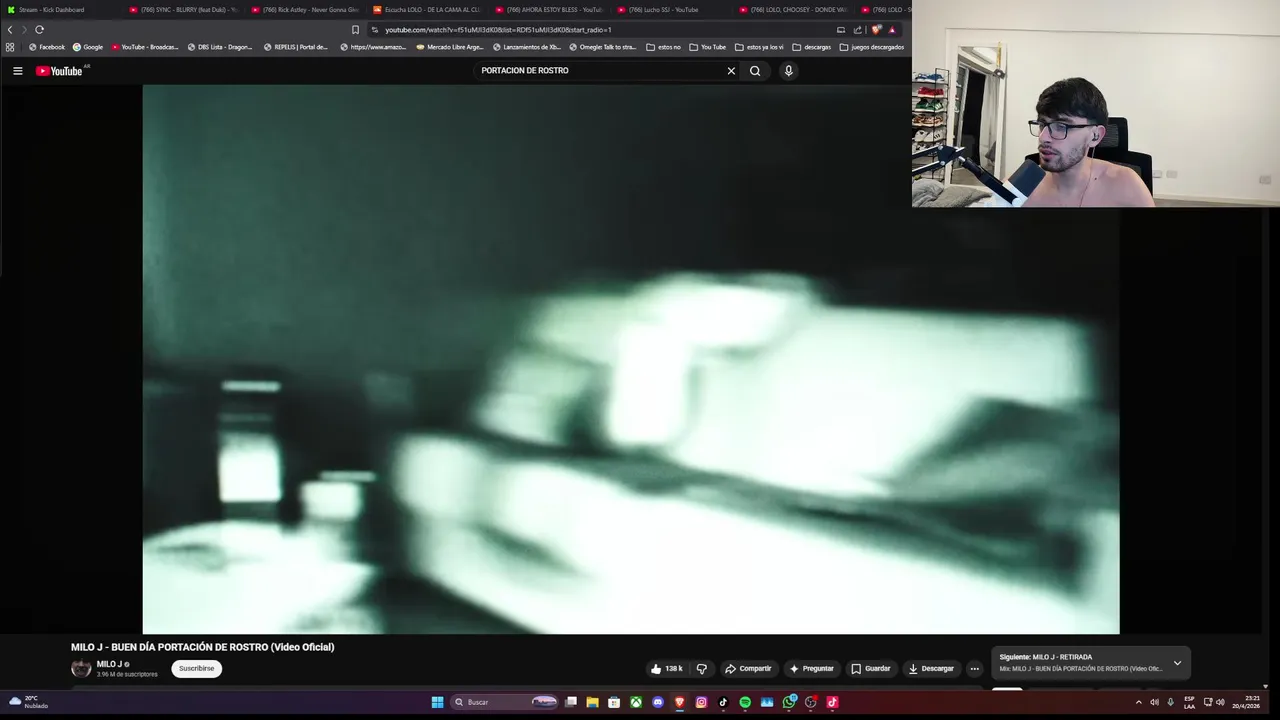Viewport: 1280px width, 720px height.
Task: Open Discord from the taskbar
Action: coord(658,702)
